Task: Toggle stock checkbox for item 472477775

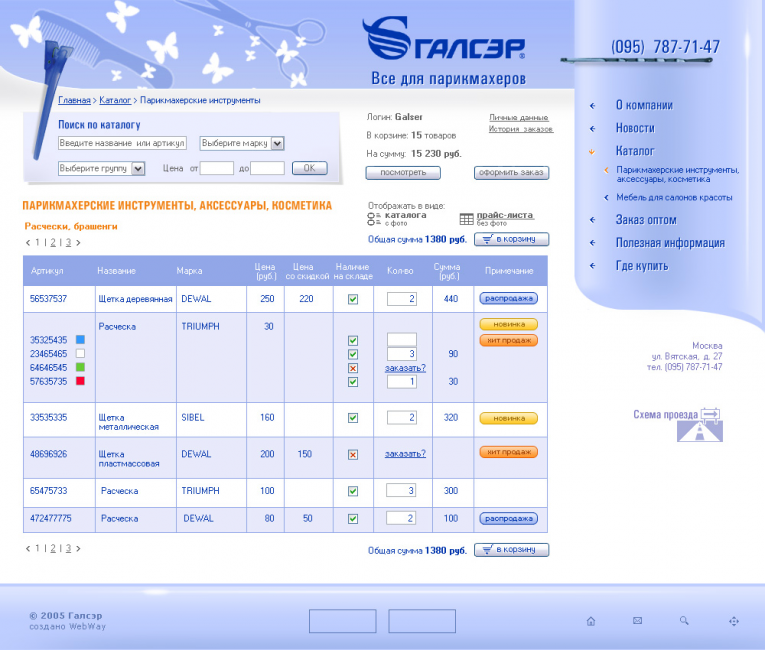Action: click(x=353, y=519)
